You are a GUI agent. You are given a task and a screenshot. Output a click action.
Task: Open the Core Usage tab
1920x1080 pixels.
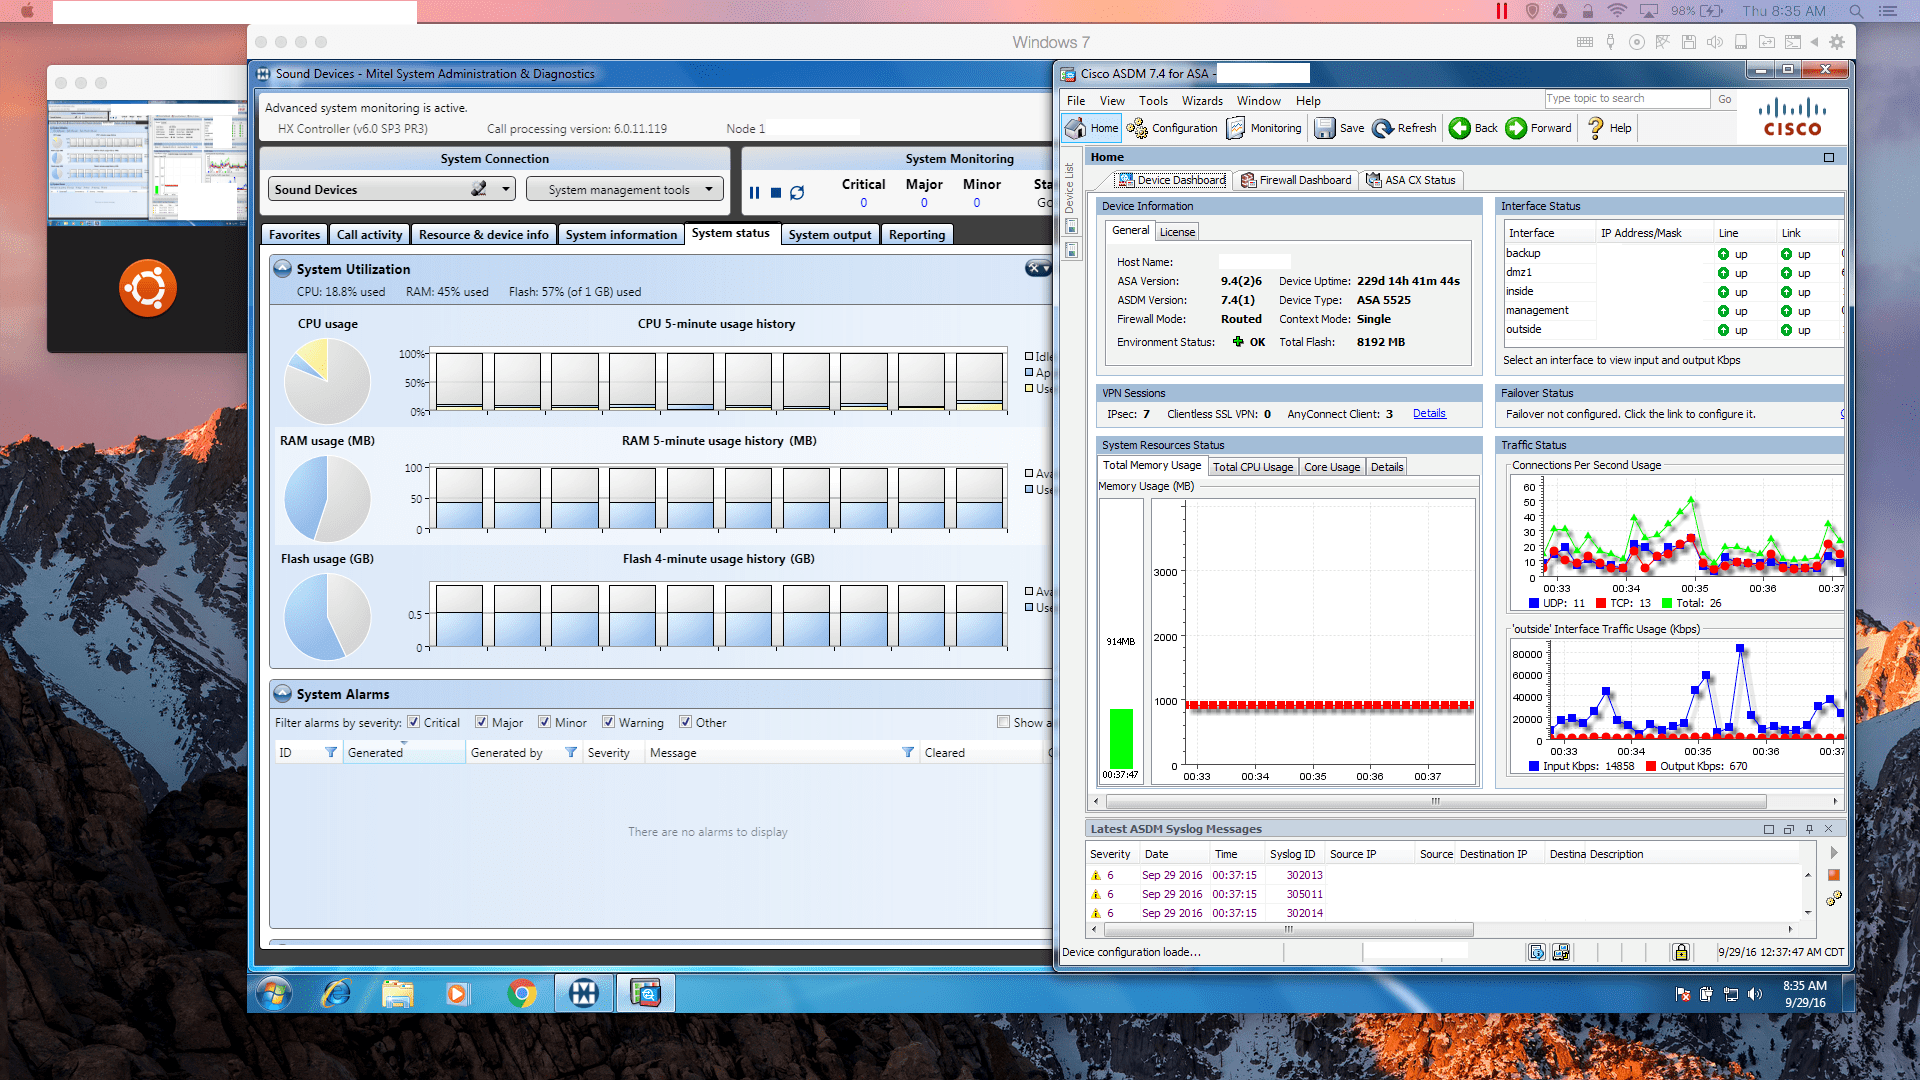[1332, 467]
